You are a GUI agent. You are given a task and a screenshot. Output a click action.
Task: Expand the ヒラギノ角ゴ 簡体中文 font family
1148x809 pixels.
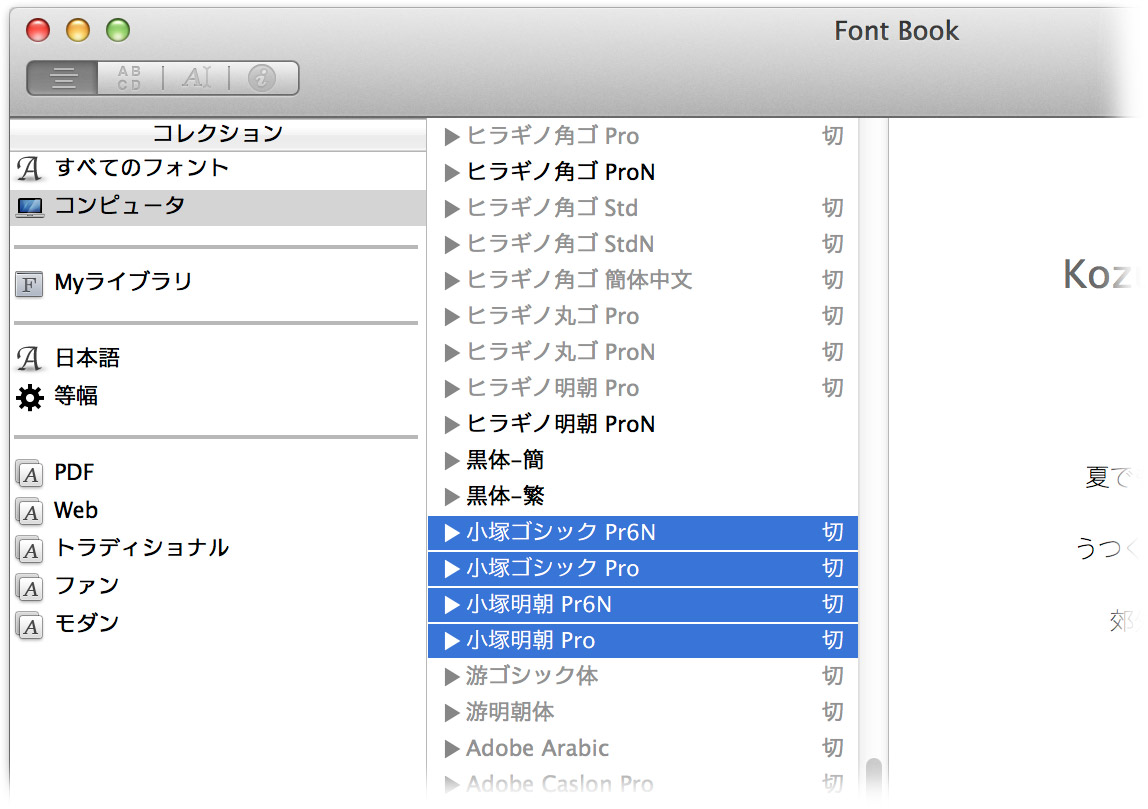tap(452, 280)
